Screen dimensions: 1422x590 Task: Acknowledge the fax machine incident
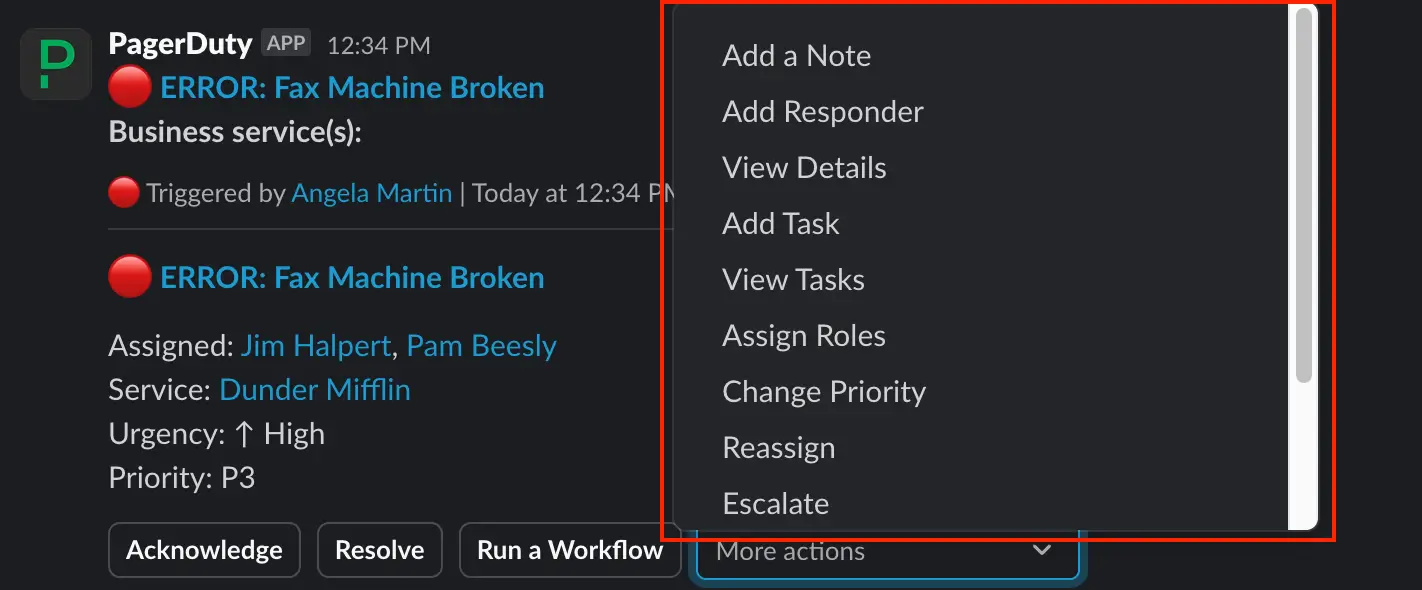(204, 550)
